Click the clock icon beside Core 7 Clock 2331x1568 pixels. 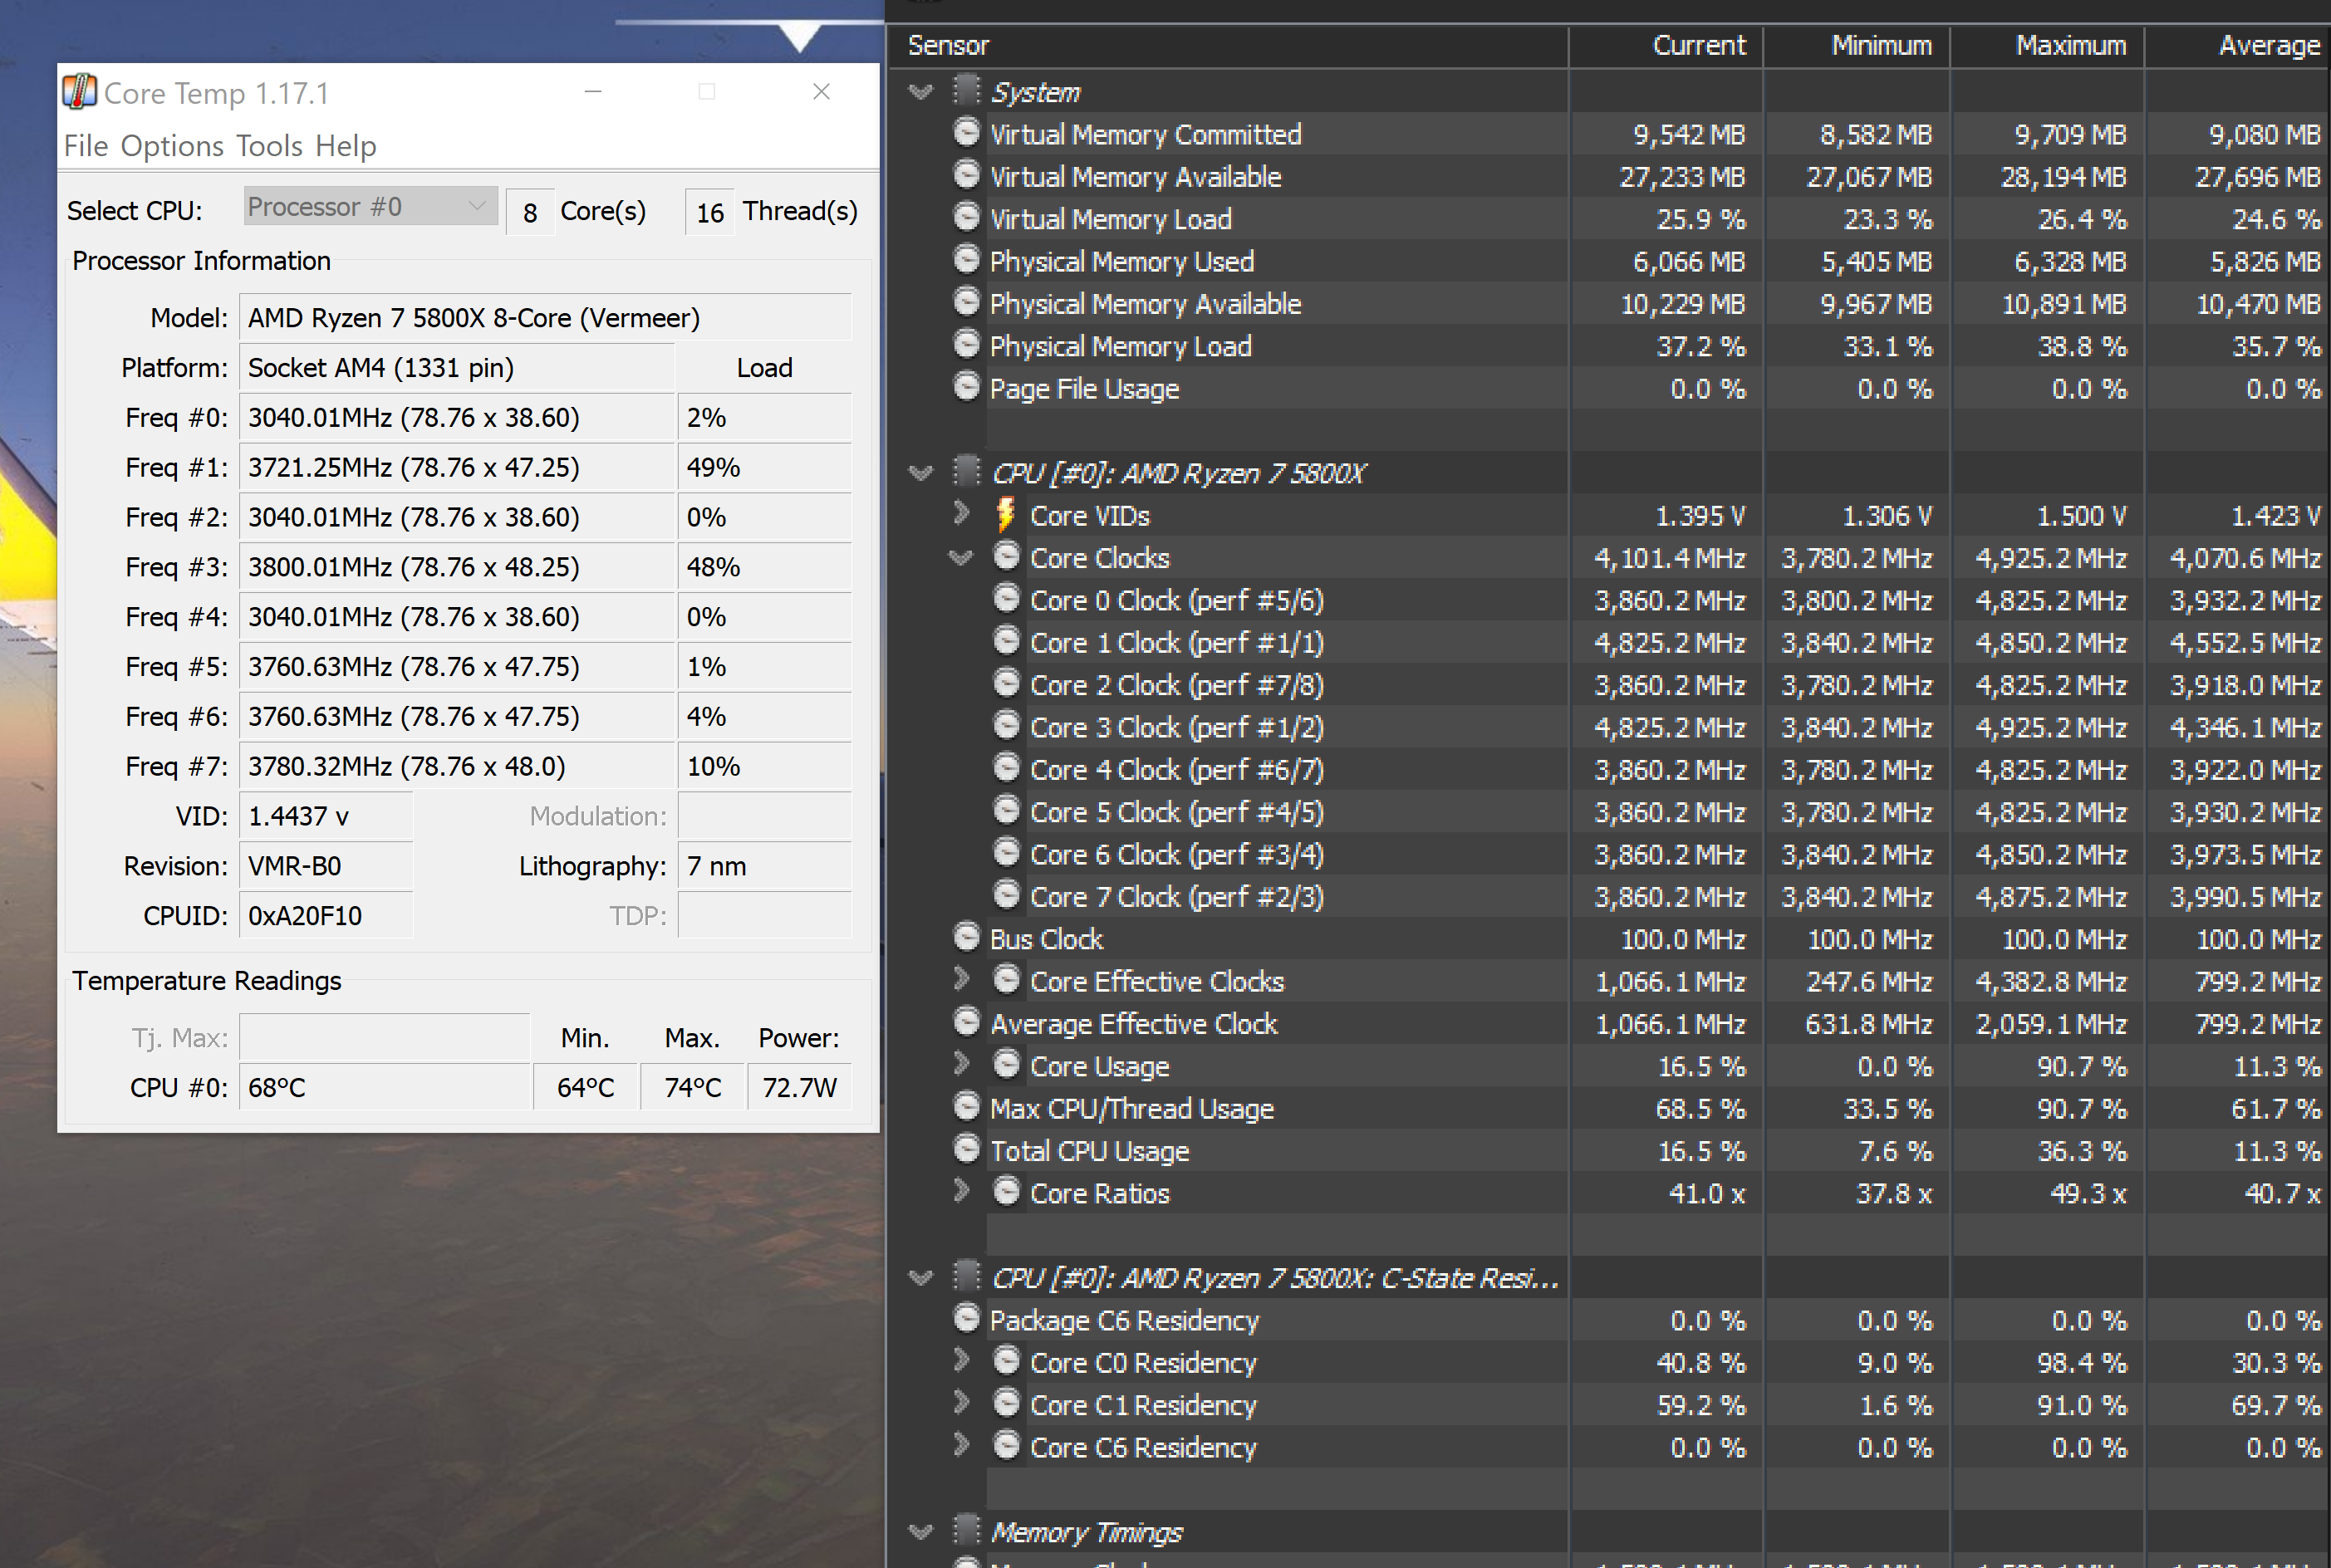coord(1006,894)
